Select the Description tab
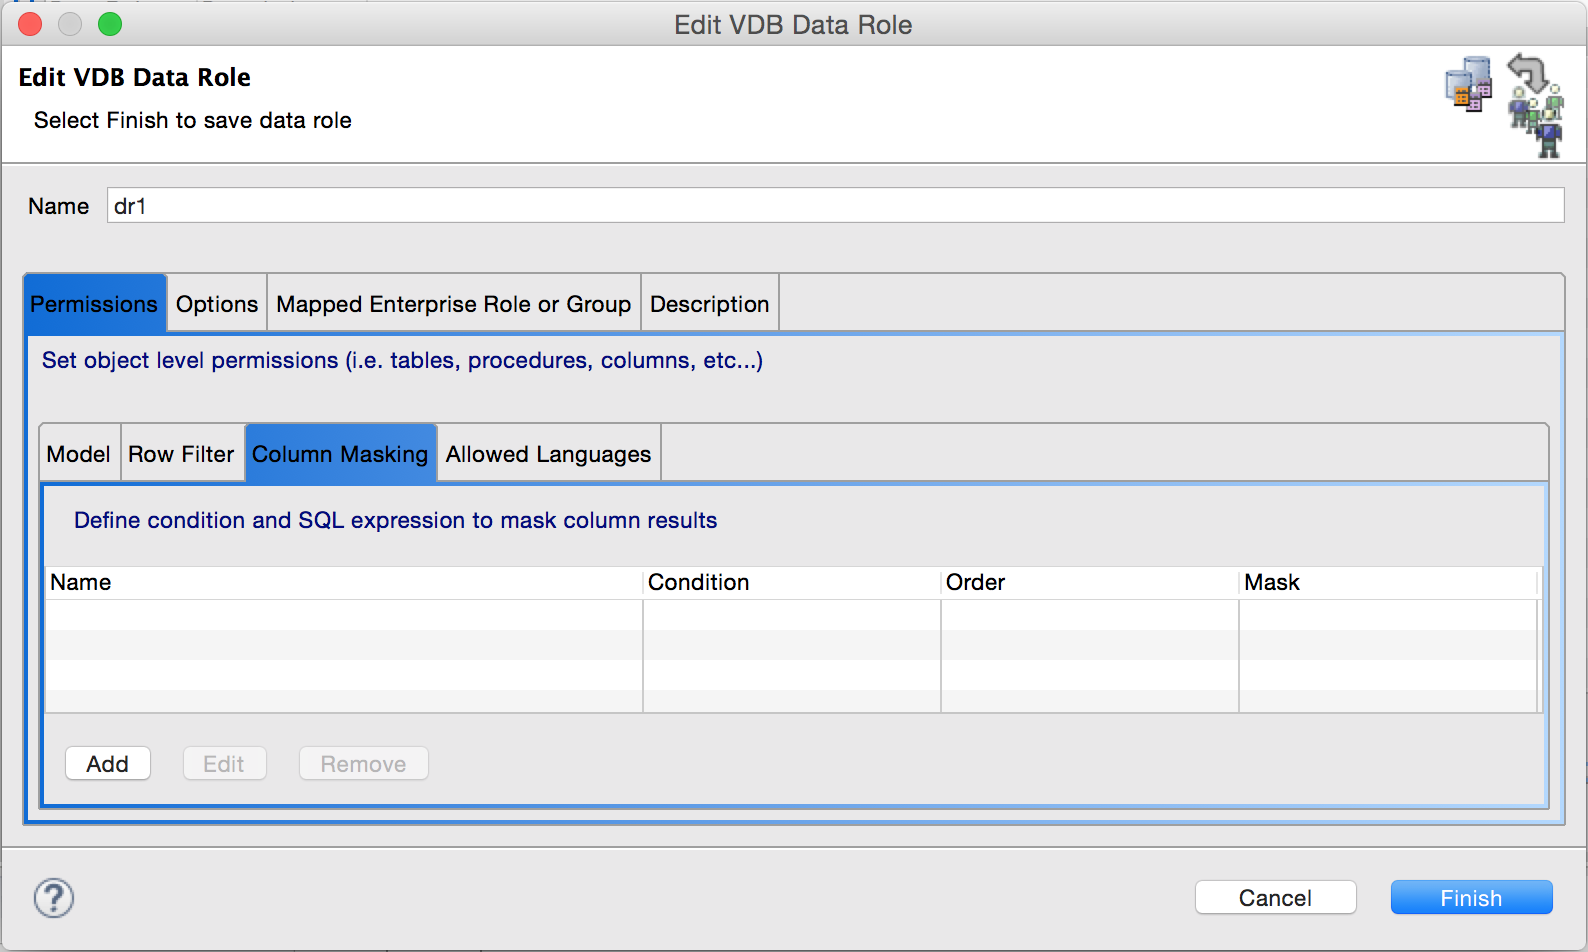The width and height of the screenshot is (1588, 952). point(709,304)
